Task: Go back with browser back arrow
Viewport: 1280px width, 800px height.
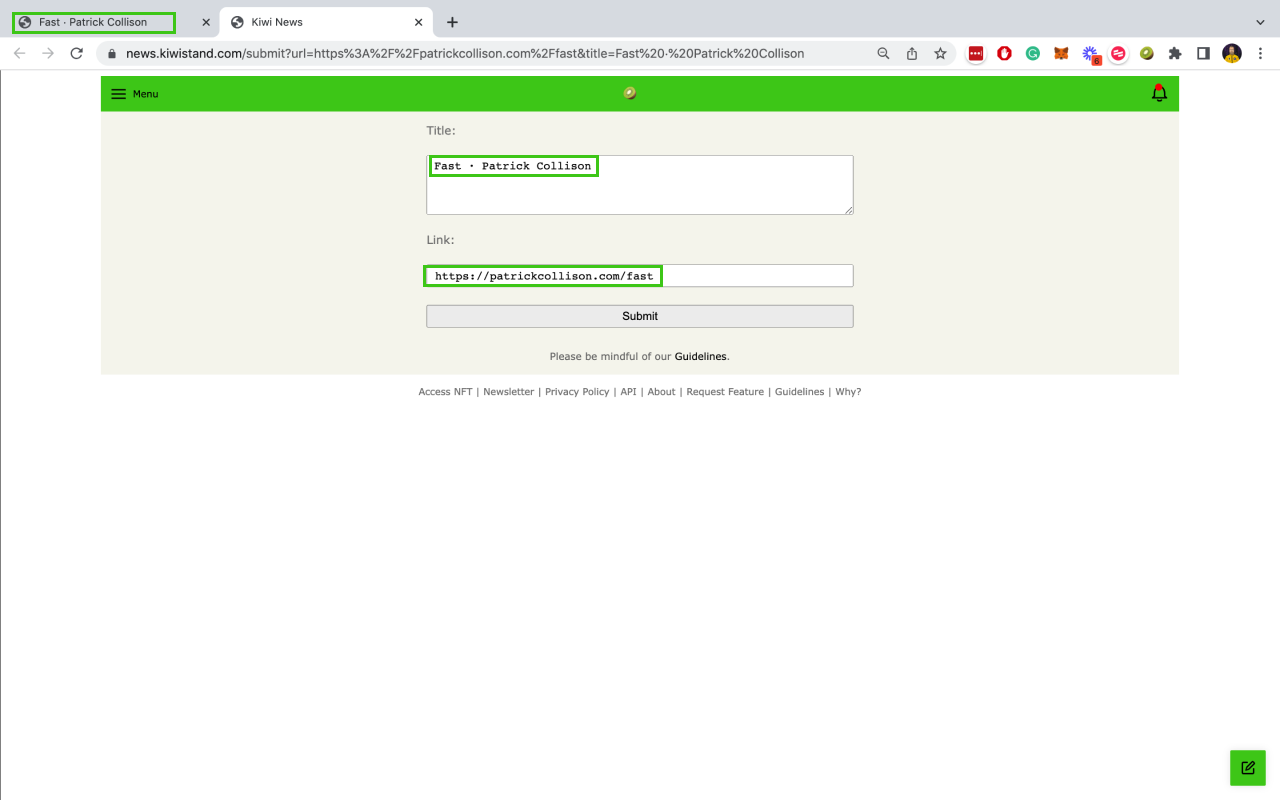Action: coord(19,53)
